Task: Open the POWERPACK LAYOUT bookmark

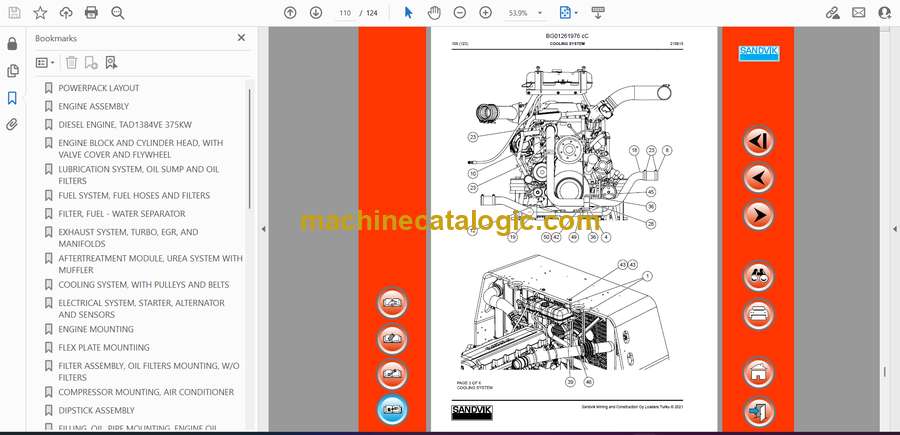Action: [99, 88]
